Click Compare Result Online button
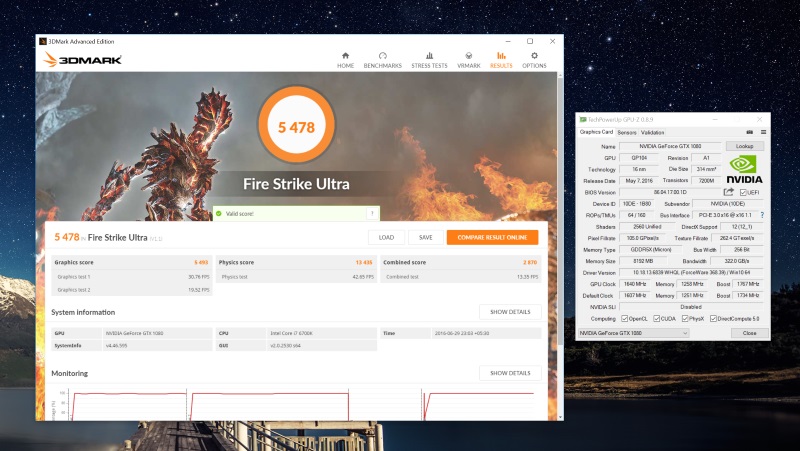Image resolution: width=800 pixels, height=451 pixels. click(x=492, y=237)
